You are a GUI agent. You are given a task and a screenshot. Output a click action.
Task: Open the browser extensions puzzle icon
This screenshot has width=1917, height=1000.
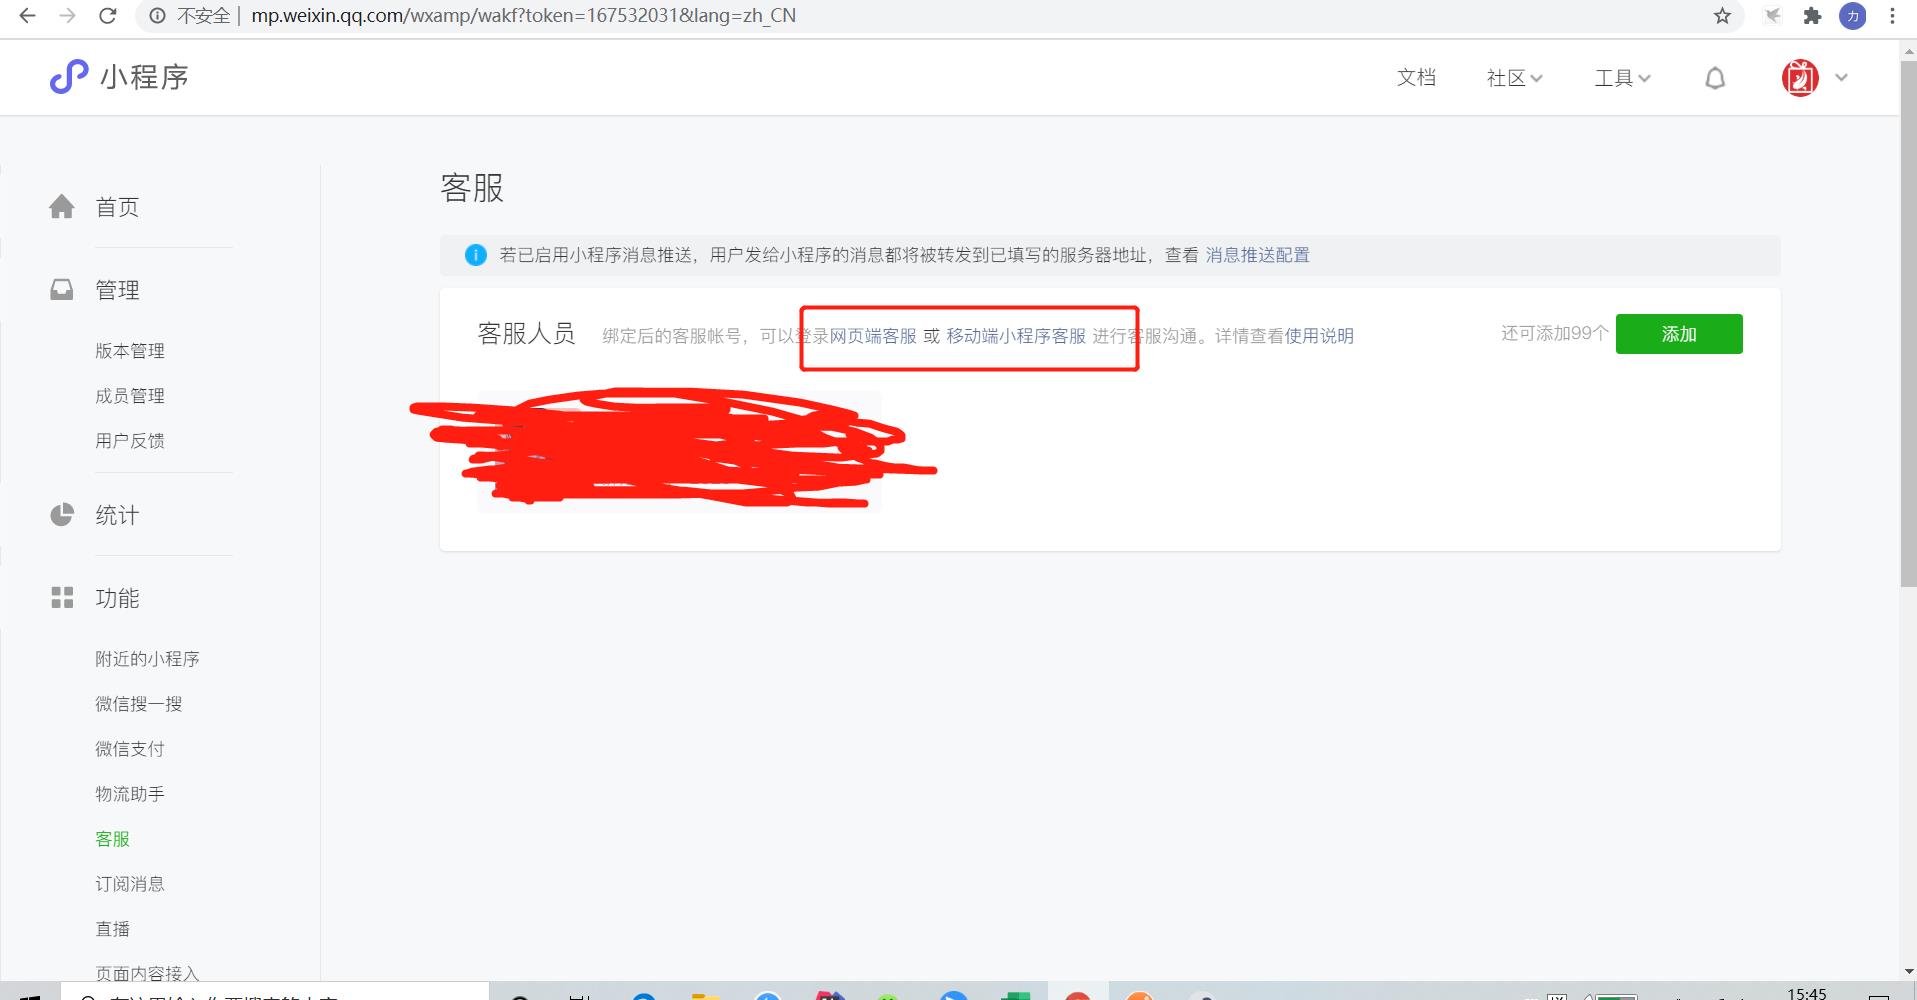(x=1812, y=16)
